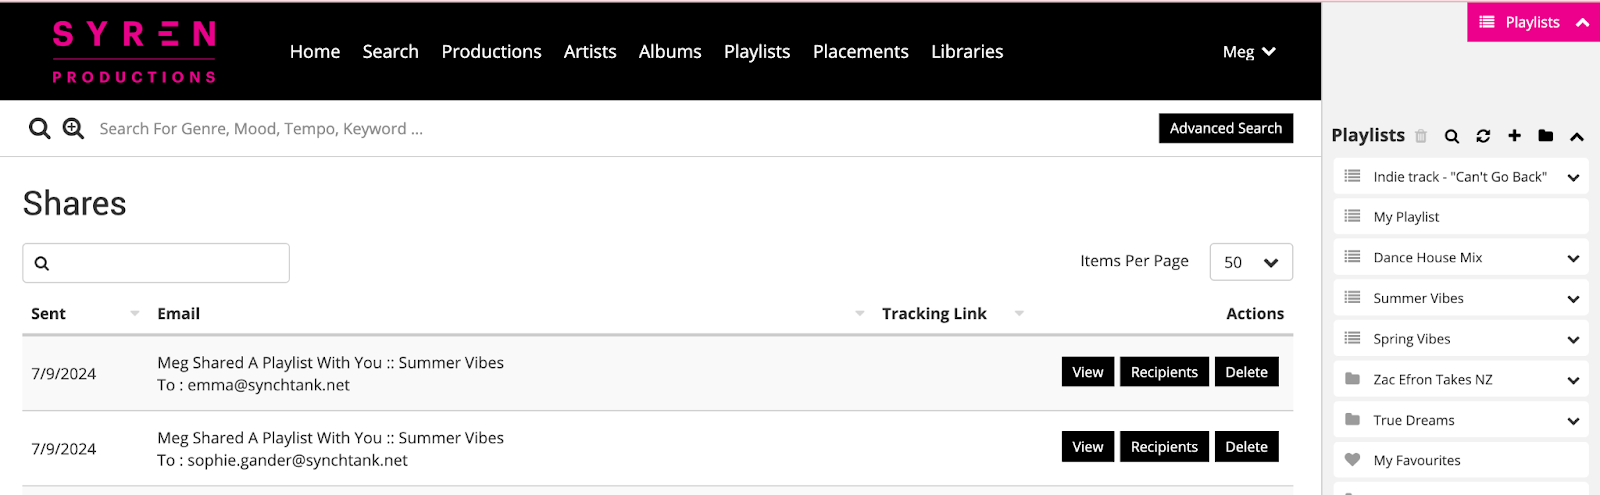The image size is (1600, 495).
Task: Refresh the Playlists panel
Action: [1483, 136]
